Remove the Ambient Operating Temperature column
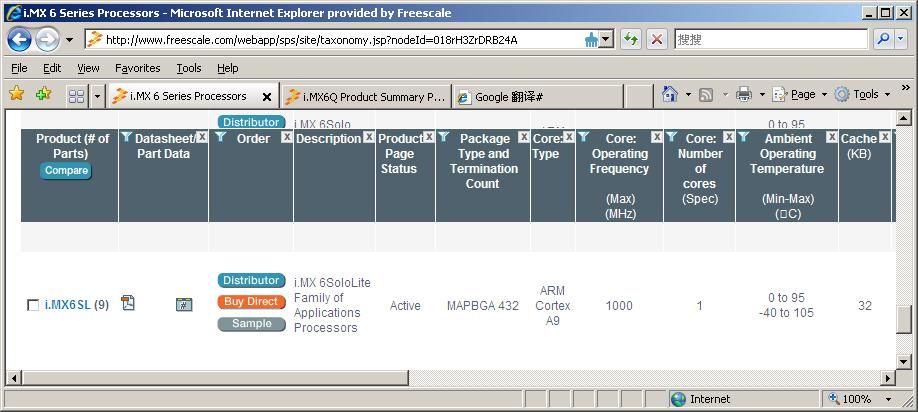The width and height of the screenshot is (918, 412). 832,137
